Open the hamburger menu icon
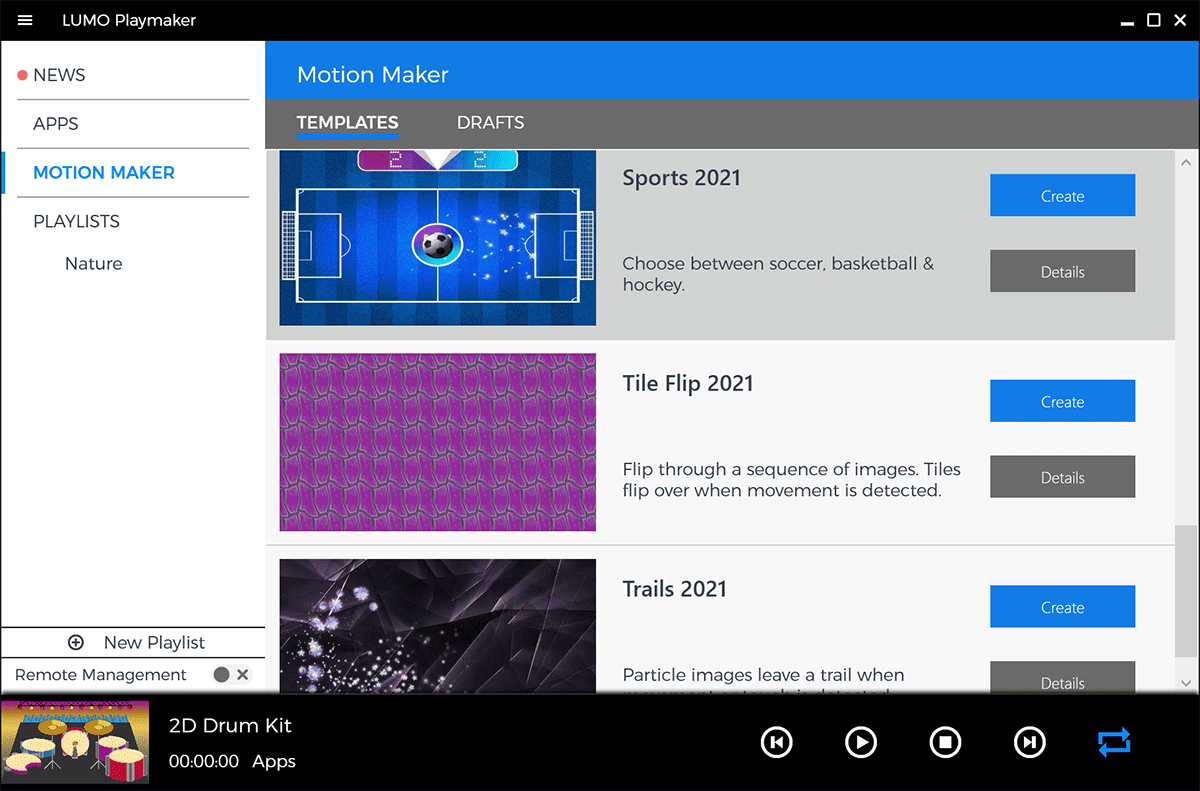The image size is (1200, 791). pos(25,20)
